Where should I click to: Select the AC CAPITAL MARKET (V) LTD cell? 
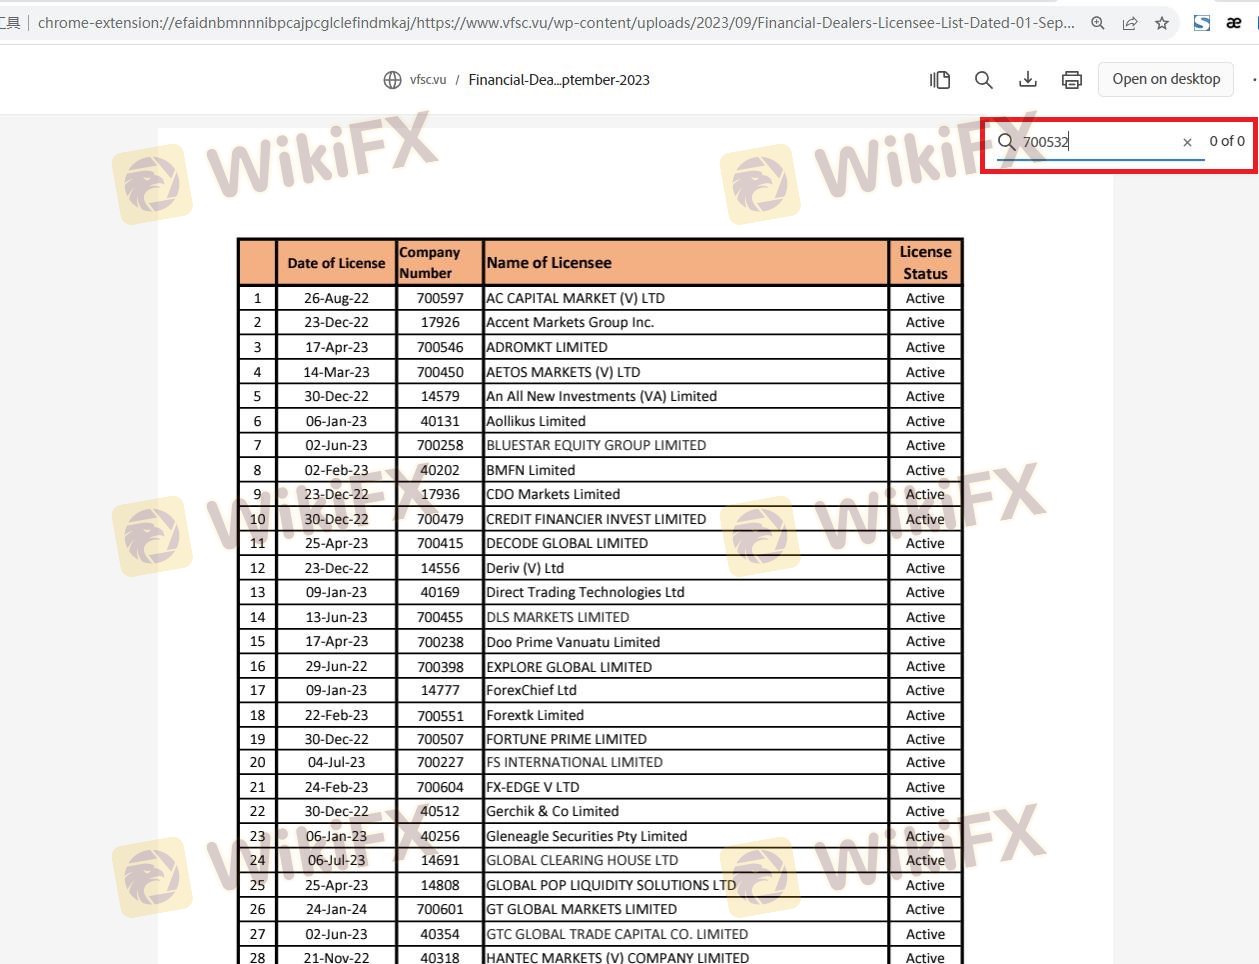(x=575, y=298)
